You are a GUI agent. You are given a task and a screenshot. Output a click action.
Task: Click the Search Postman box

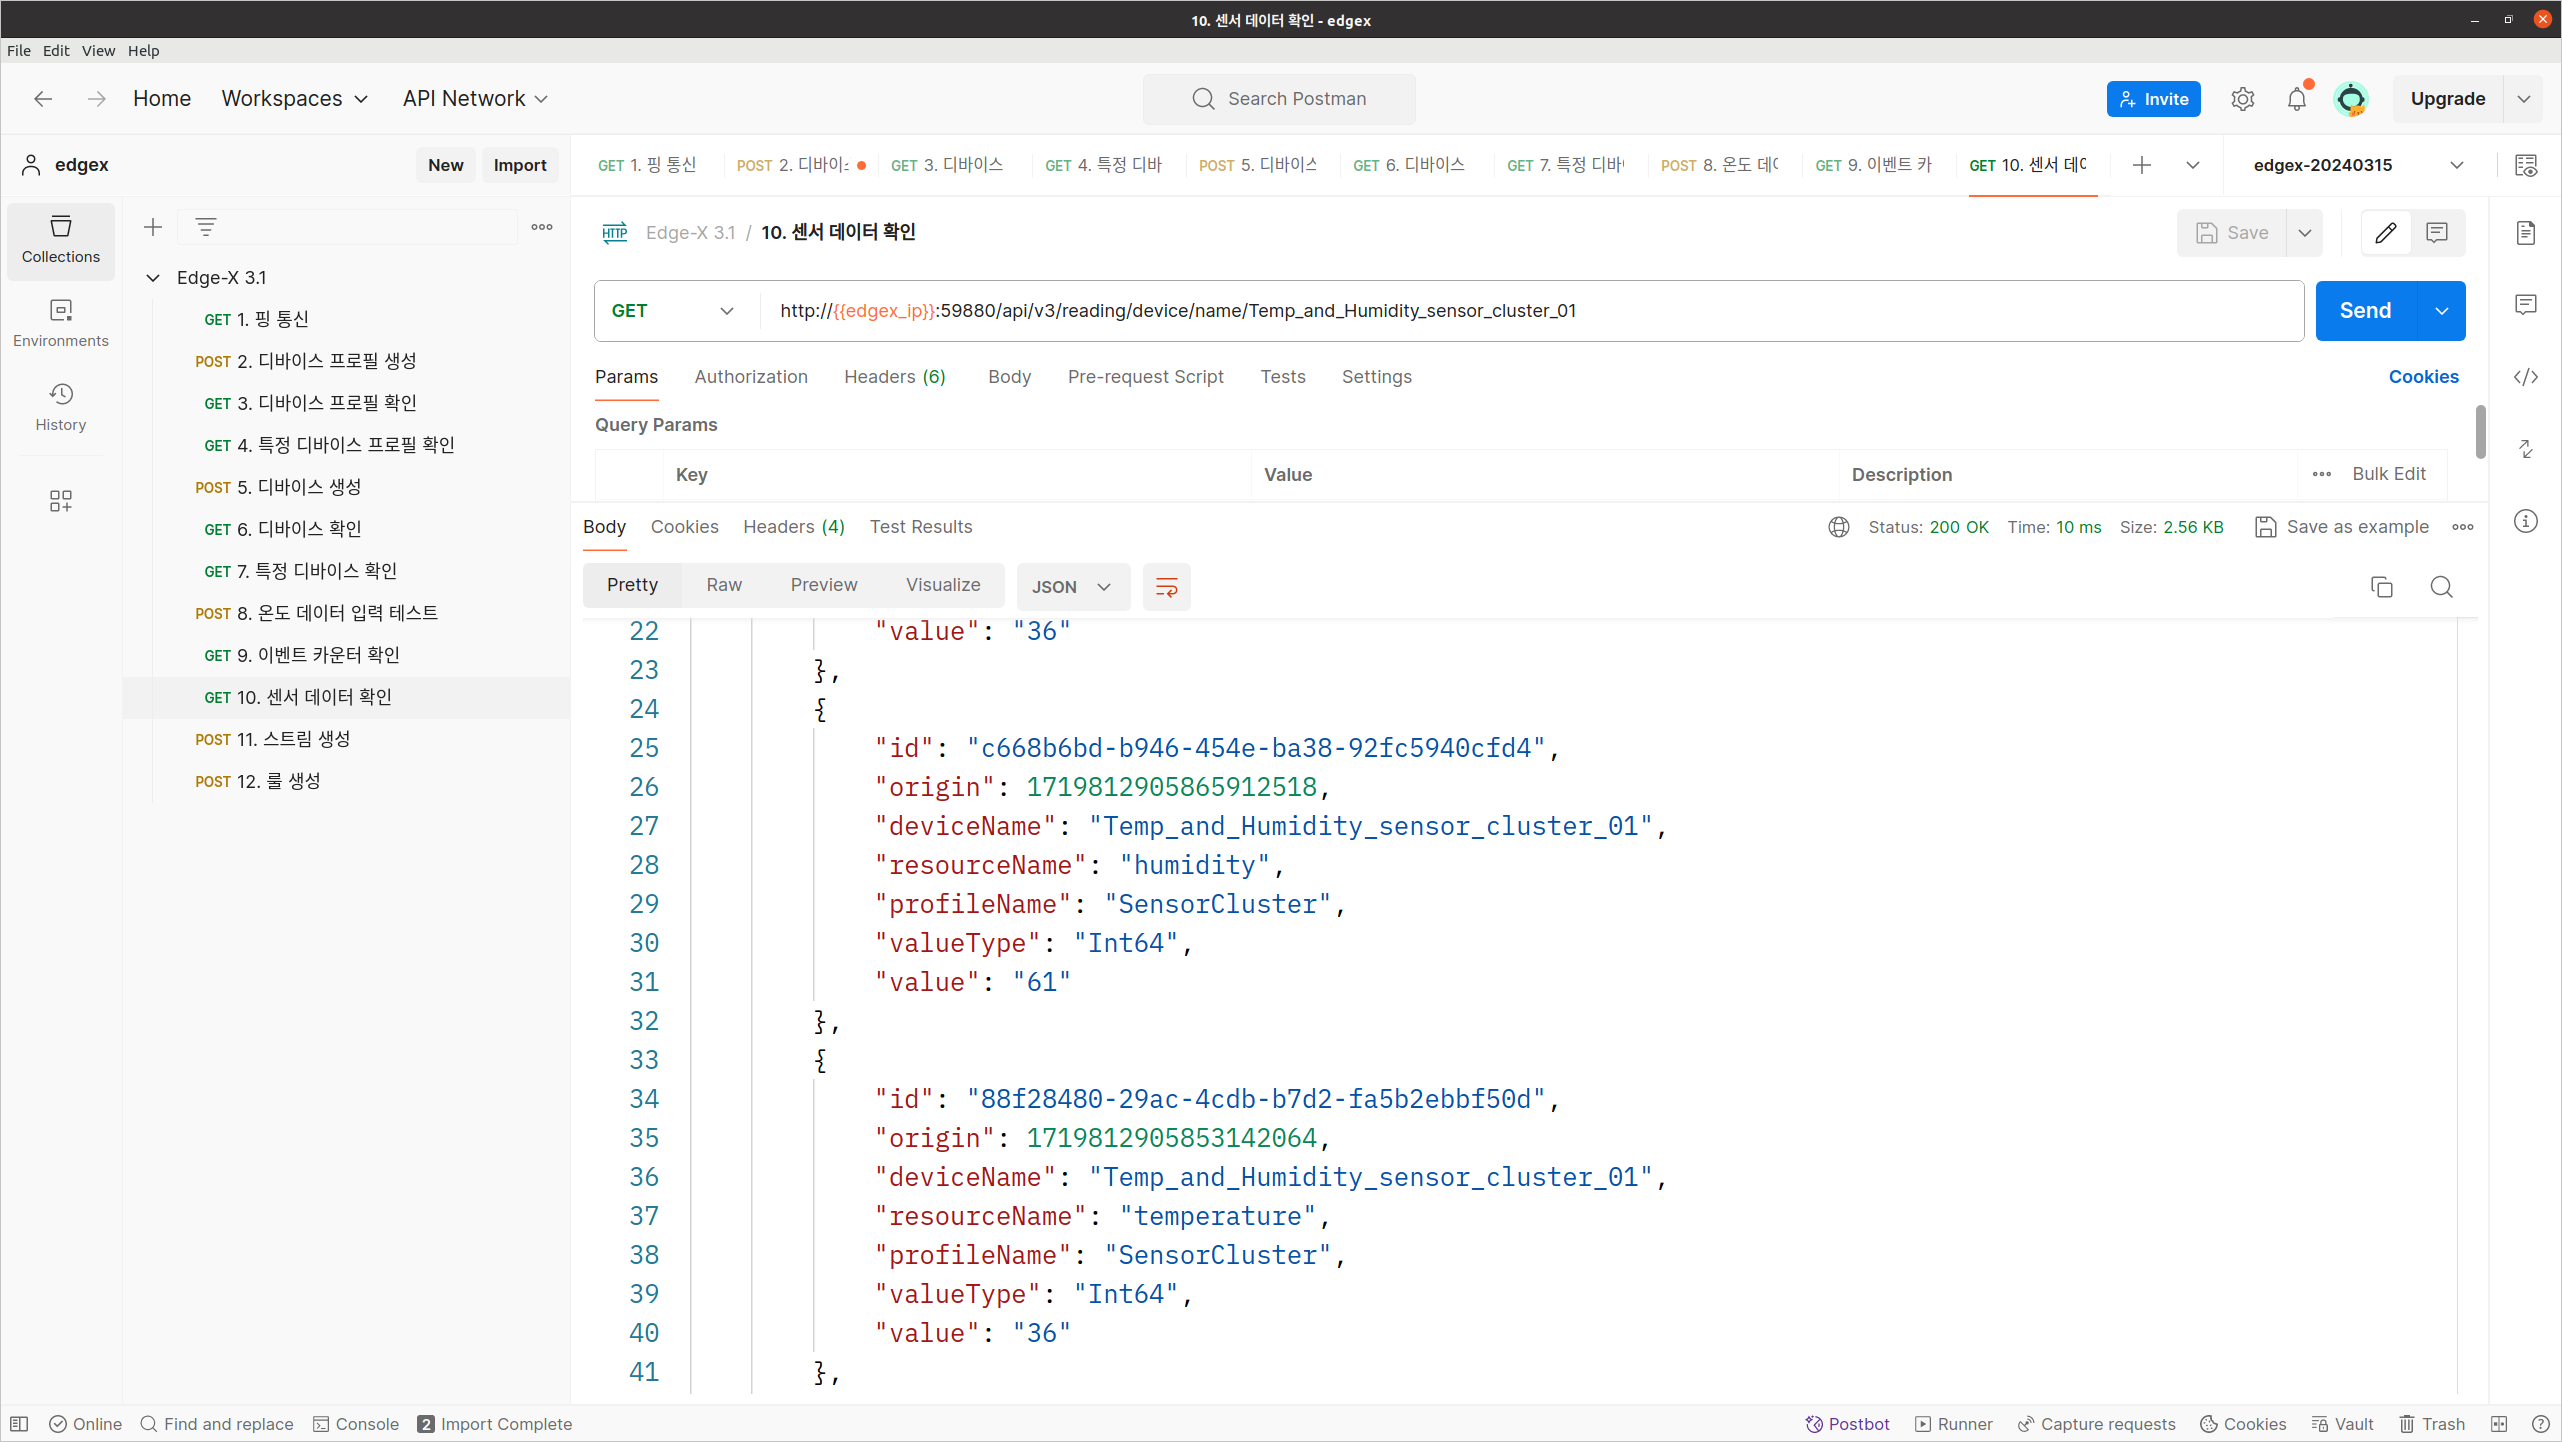pyautogui.click(x=1279, y=99)
